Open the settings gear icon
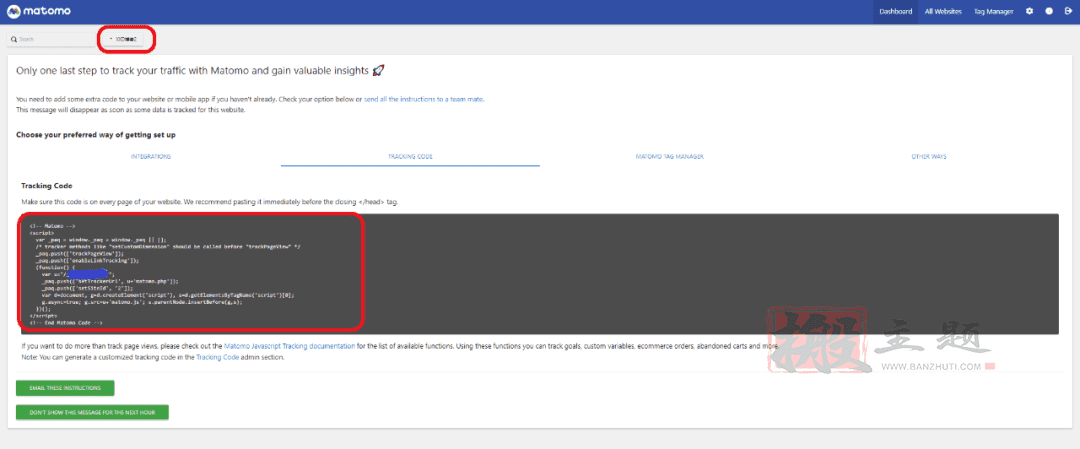Viewport: 1080px width, 449px height. coord(1030,12)
